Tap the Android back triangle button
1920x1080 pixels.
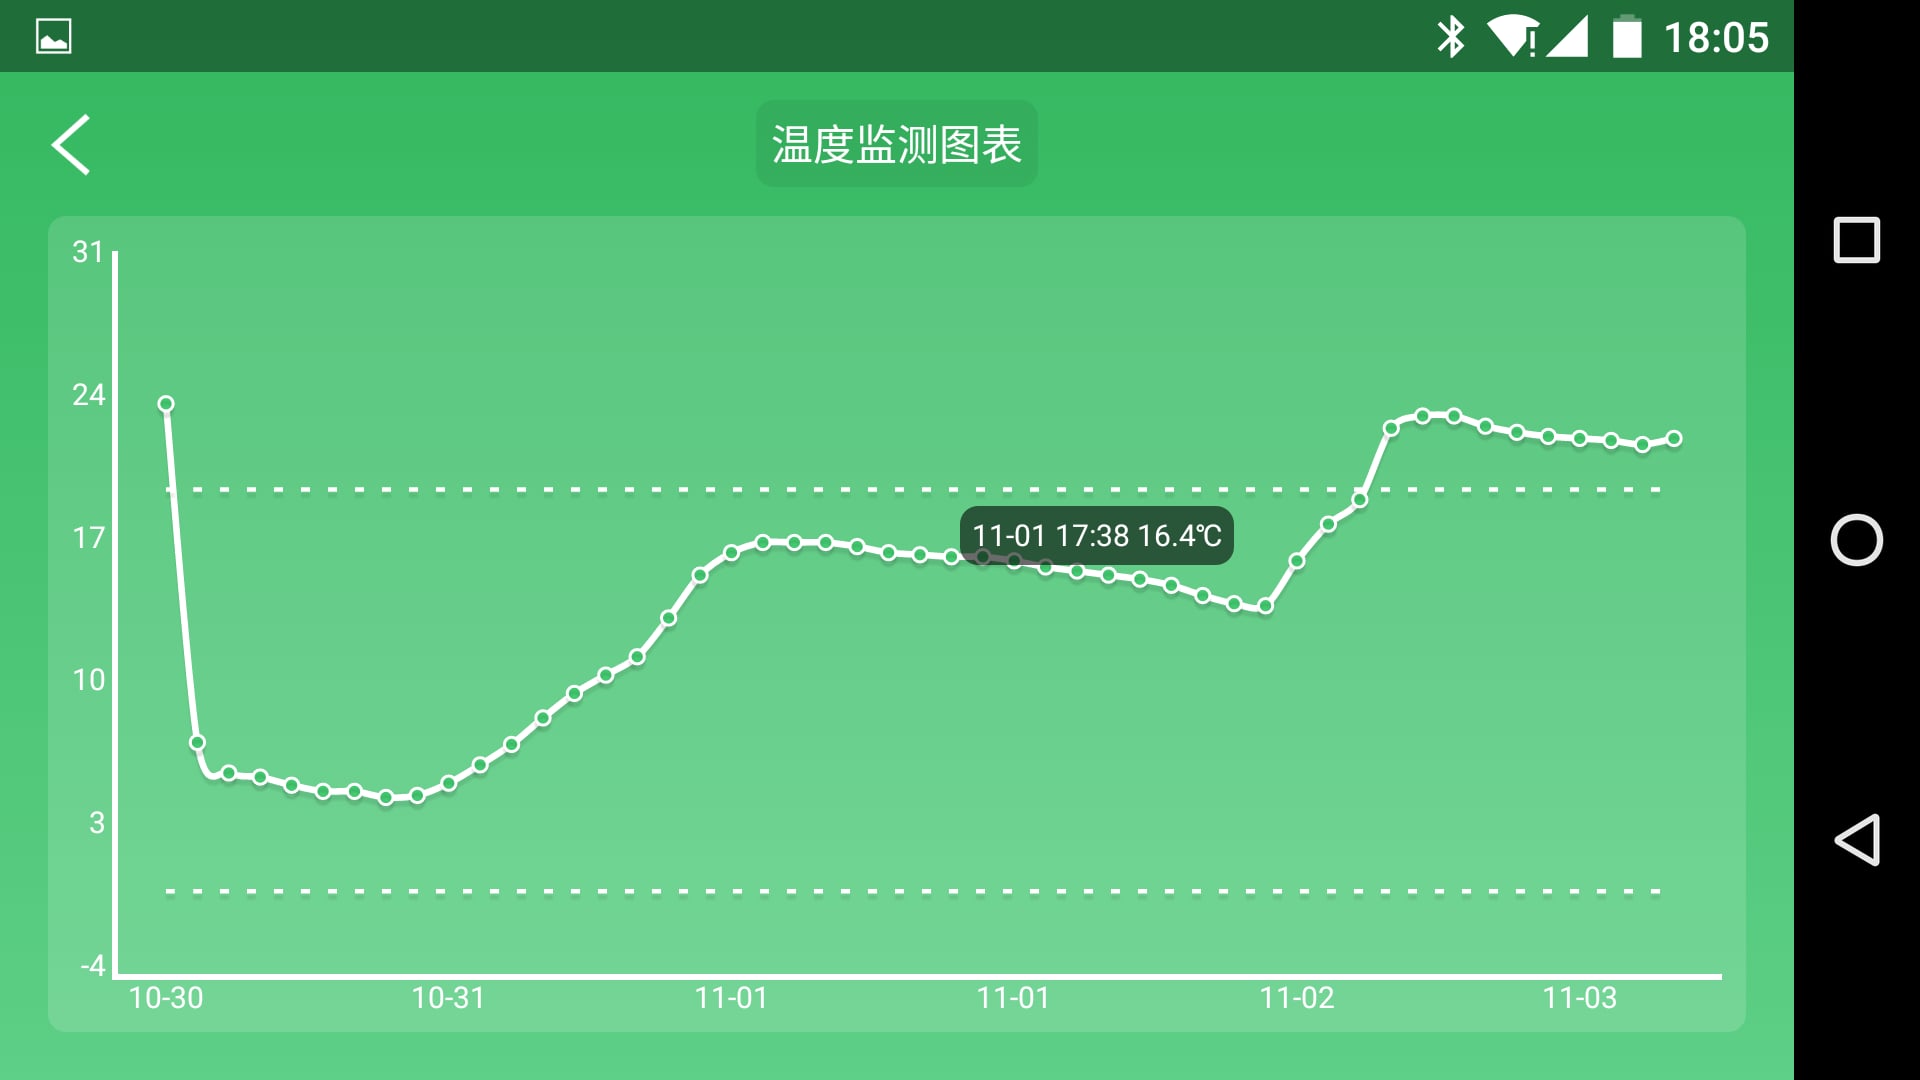point(1856,840)
